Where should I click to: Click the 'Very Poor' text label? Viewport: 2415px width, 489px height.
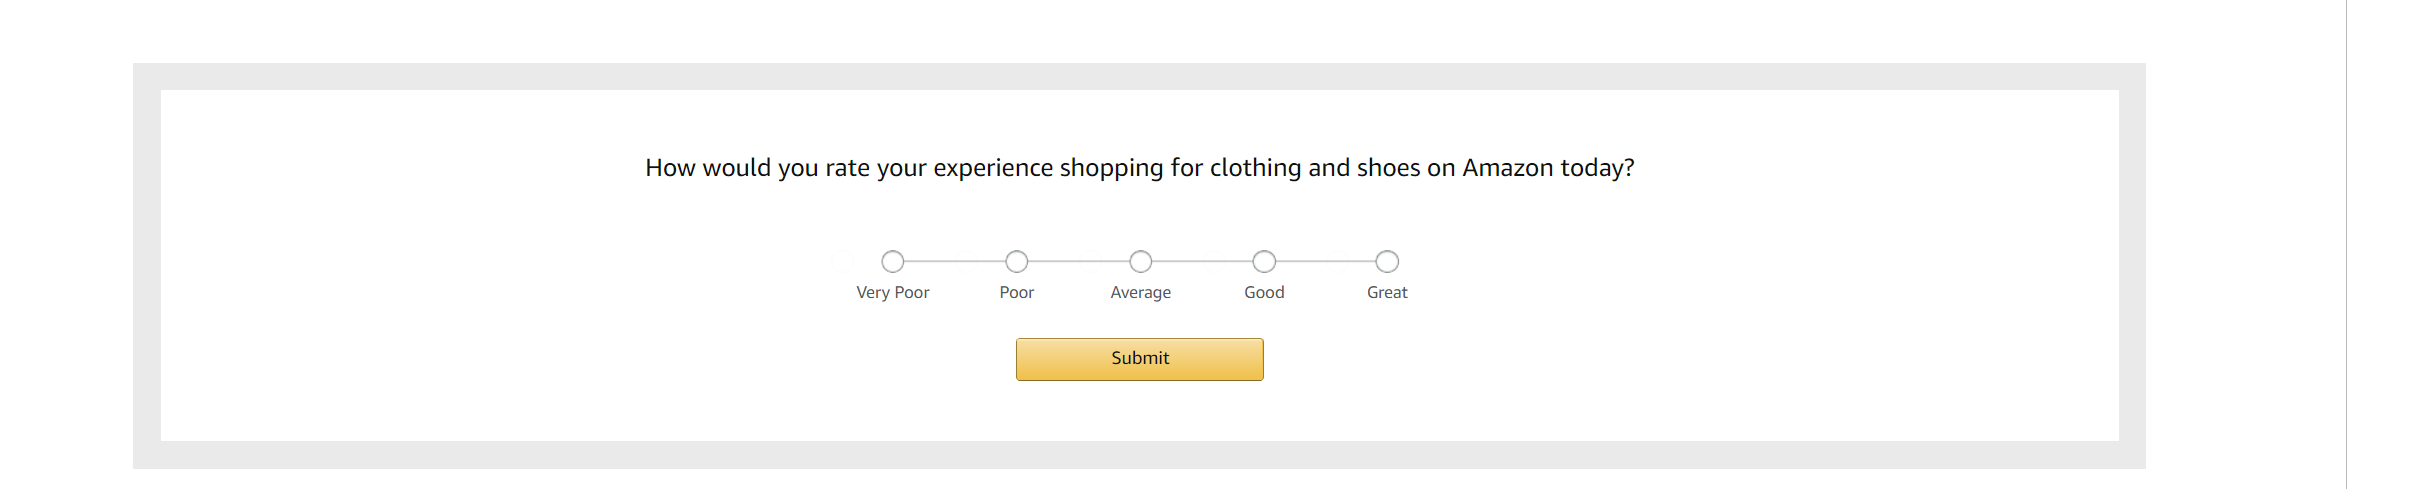pos(893,292)
